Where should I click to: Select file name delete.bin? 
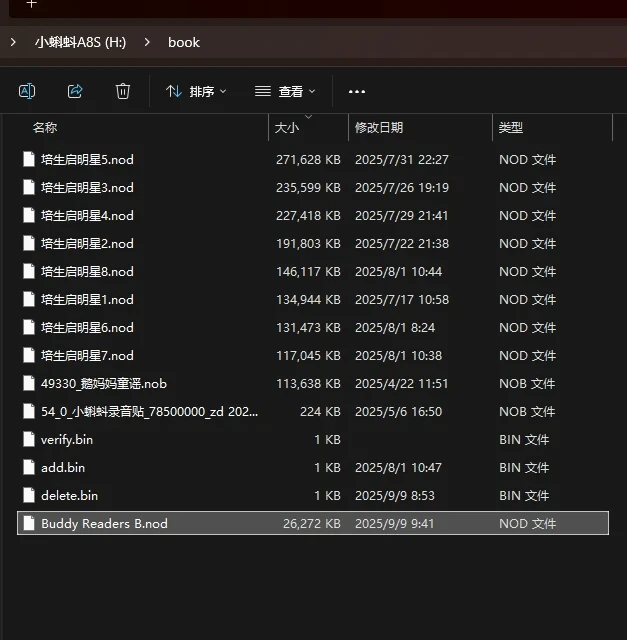pos(69,496)
